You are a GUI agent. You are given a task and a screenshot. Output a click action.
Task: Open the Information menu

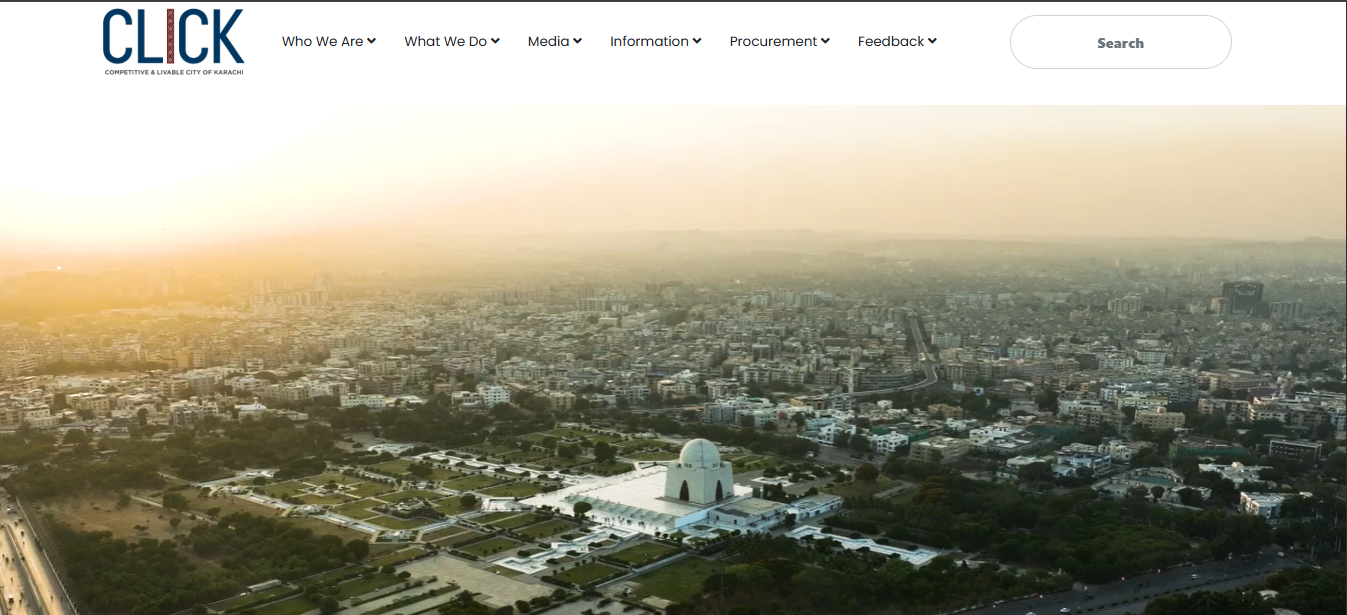point(655,41)
